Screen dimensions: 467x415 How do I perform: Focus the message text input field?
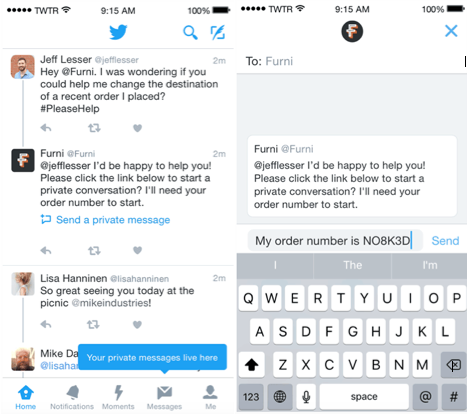[335, 241]
